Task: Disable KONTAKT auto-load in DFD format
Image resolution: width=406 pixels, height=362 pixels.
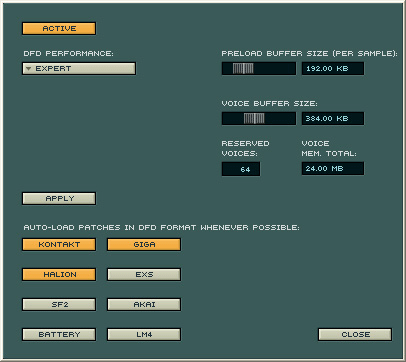Action: click(x=59, y=244)
